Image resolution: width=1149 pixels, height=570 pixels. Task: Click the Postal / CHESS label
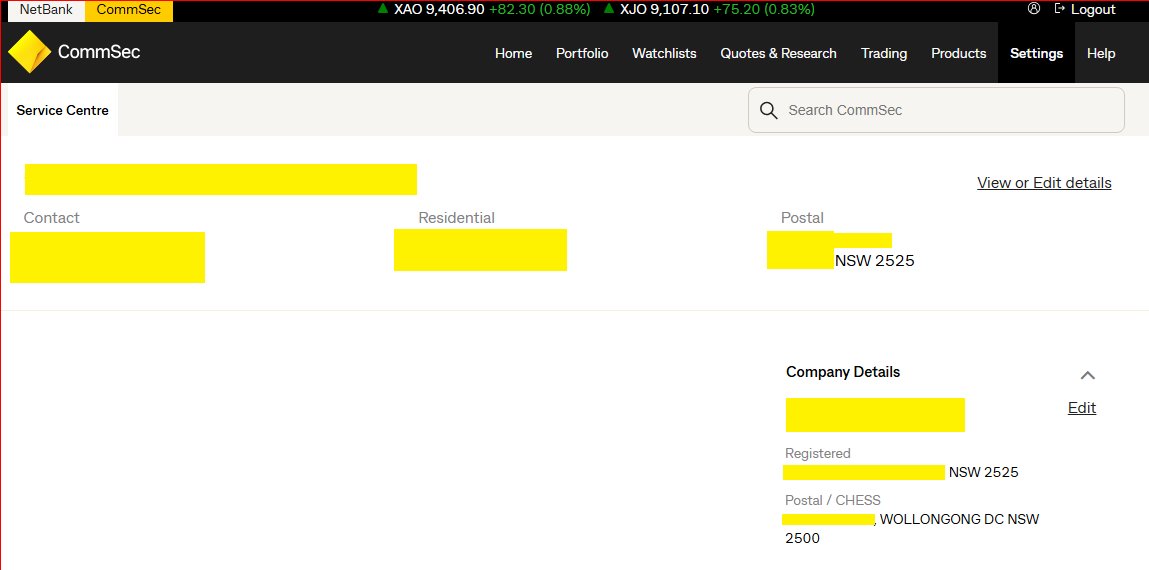(832, 500)
